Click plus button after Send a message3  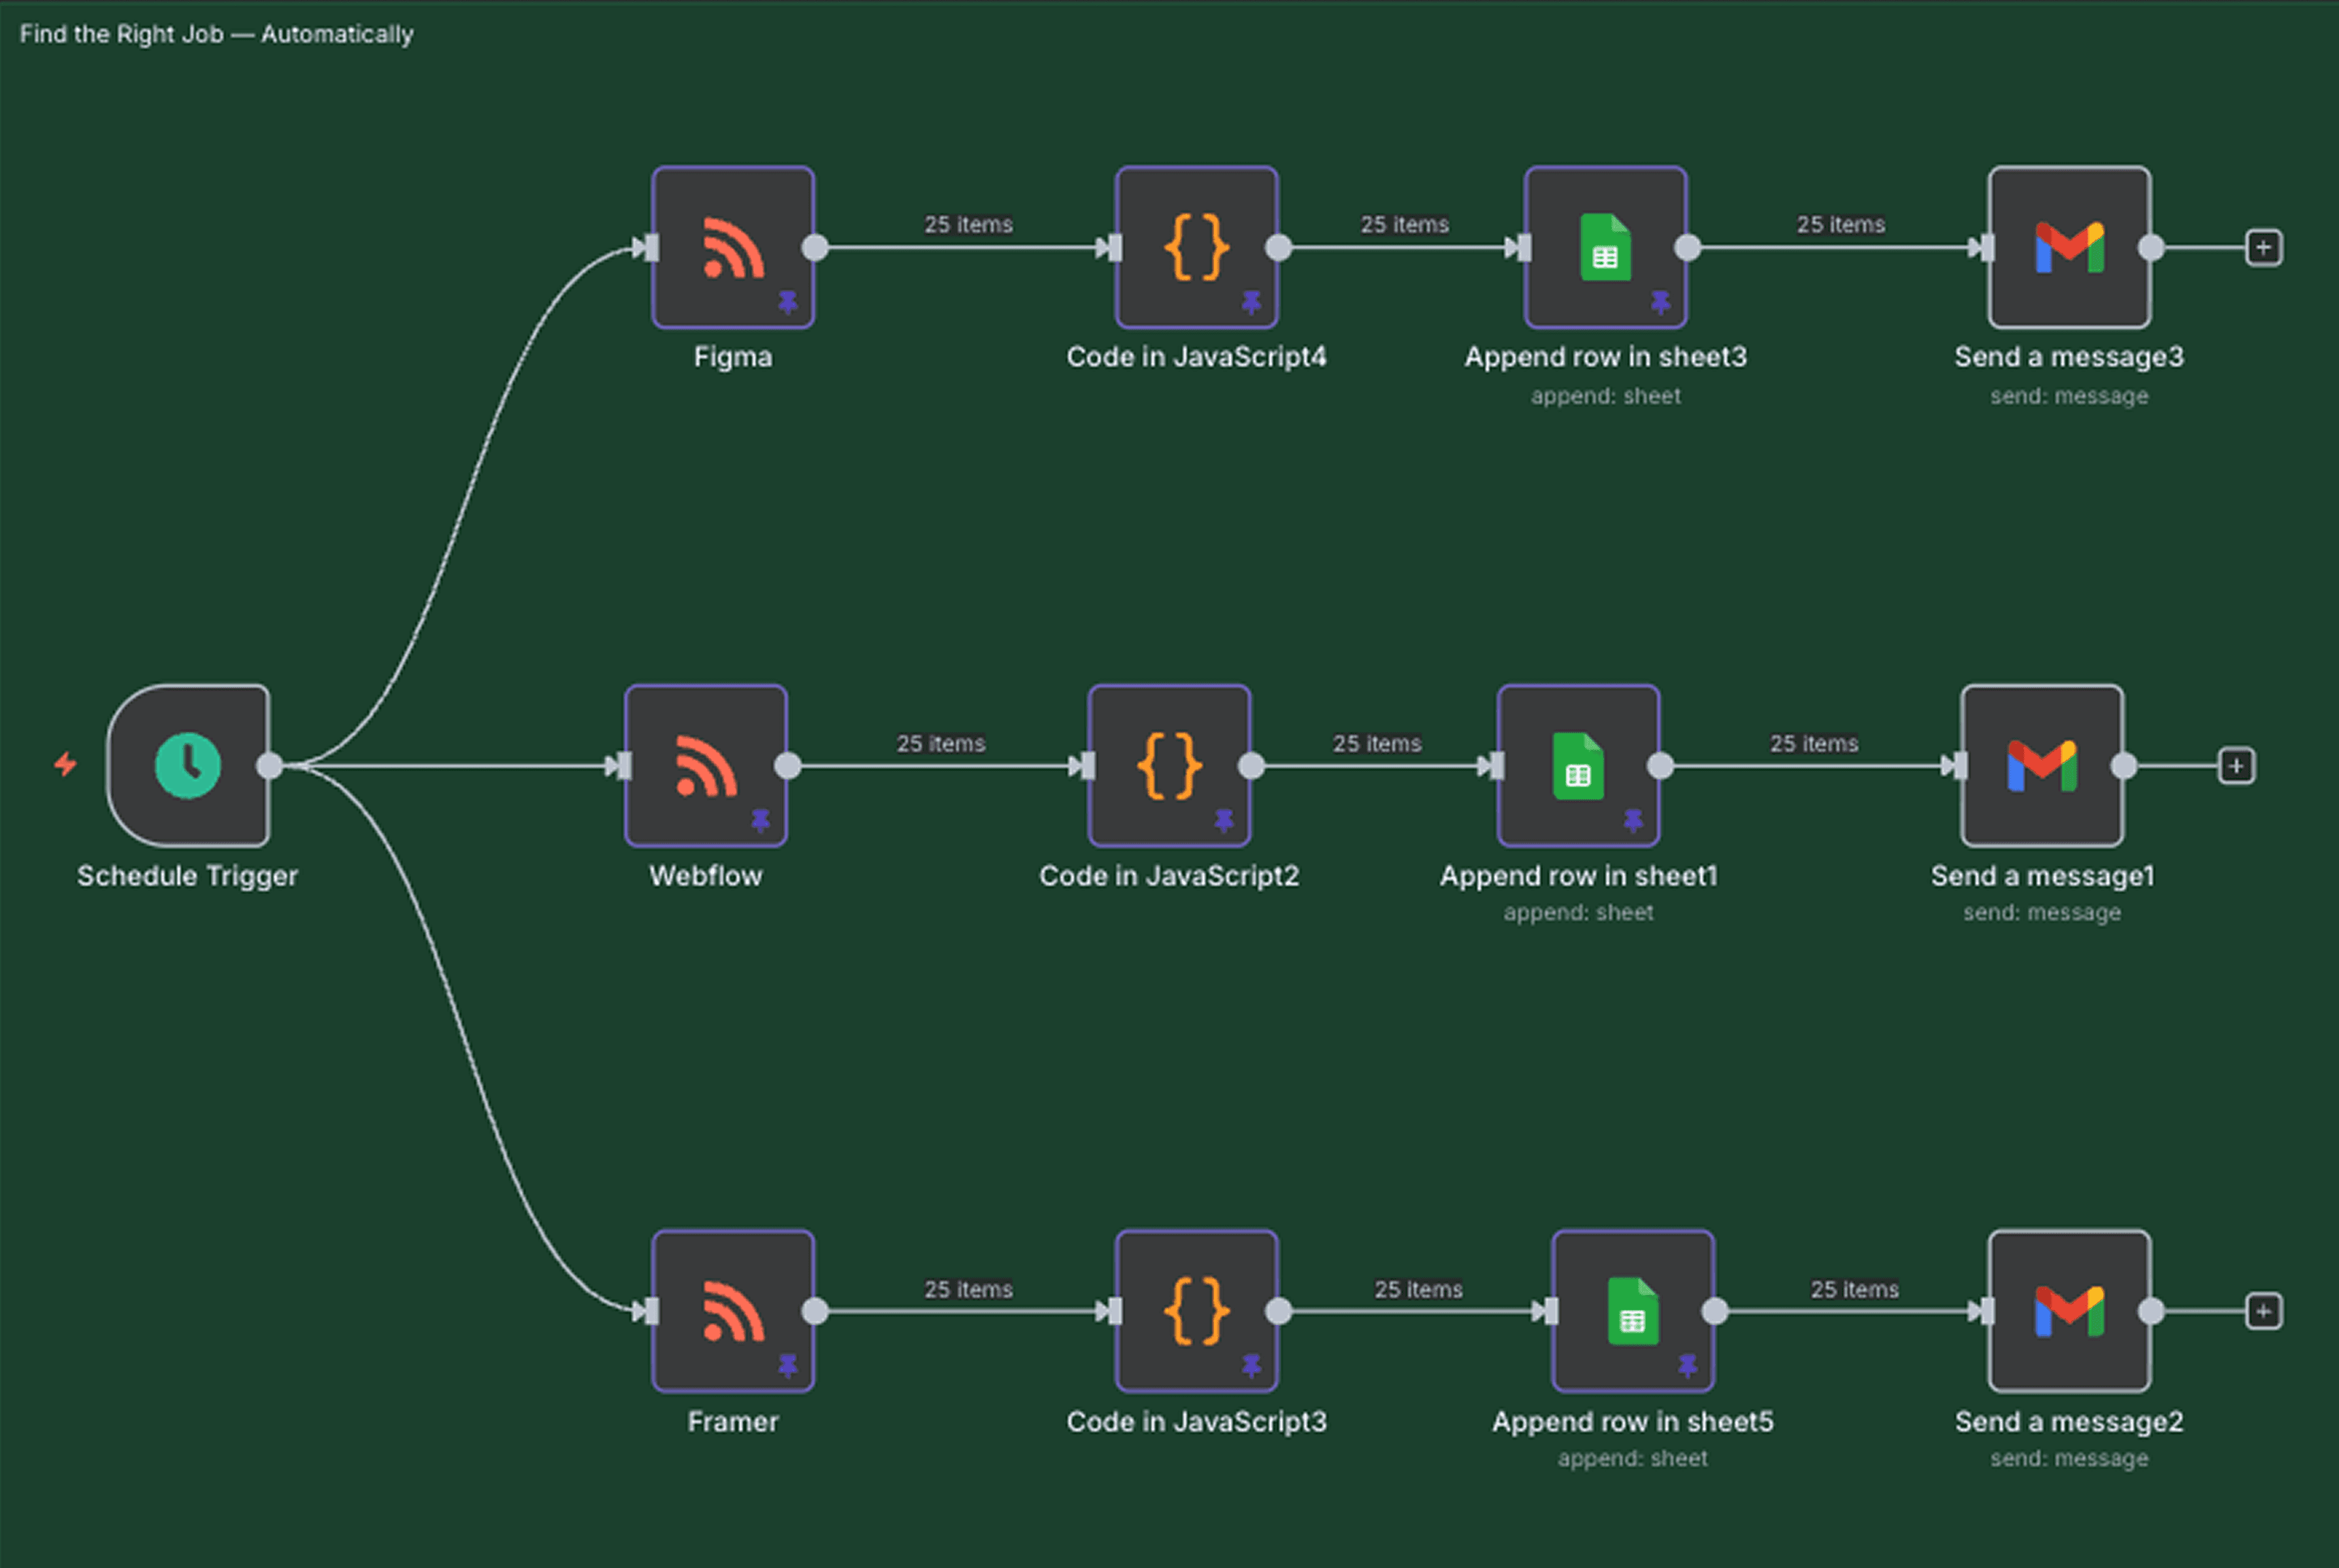tap(2263, 247)
